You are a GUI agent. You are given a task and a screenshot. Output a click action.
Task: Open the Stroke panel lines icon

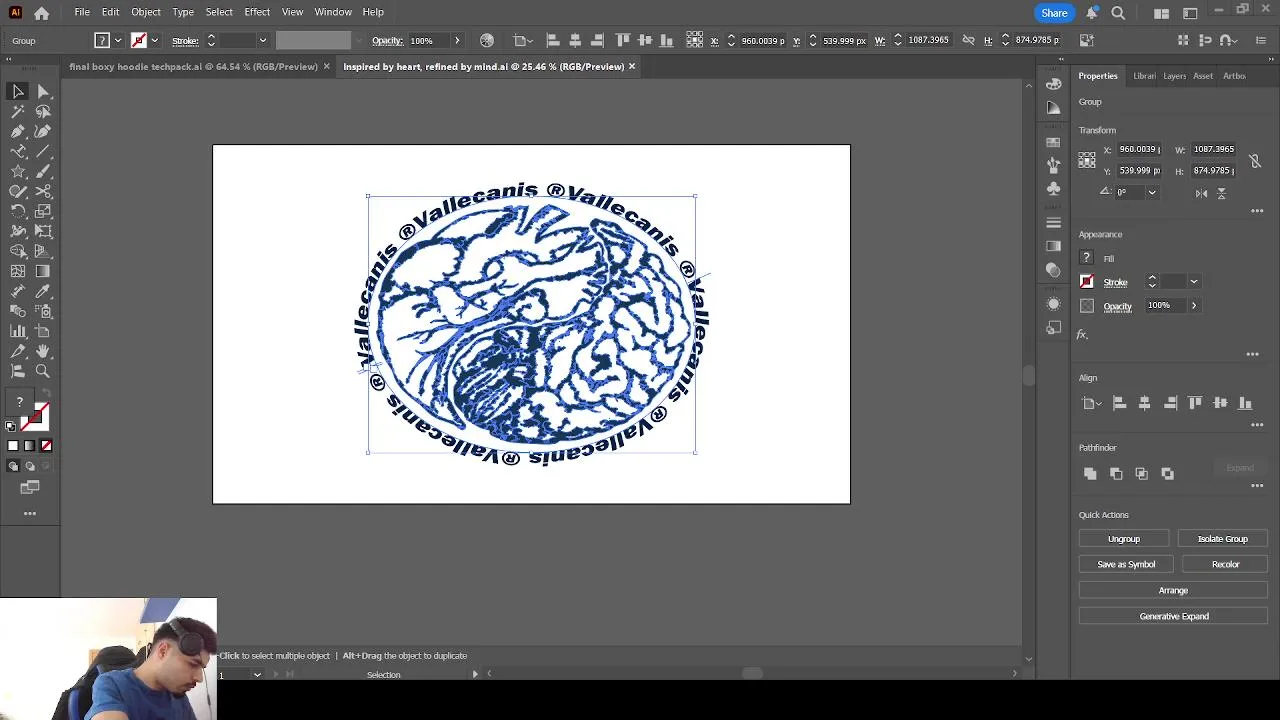[x=1054, y=222]
